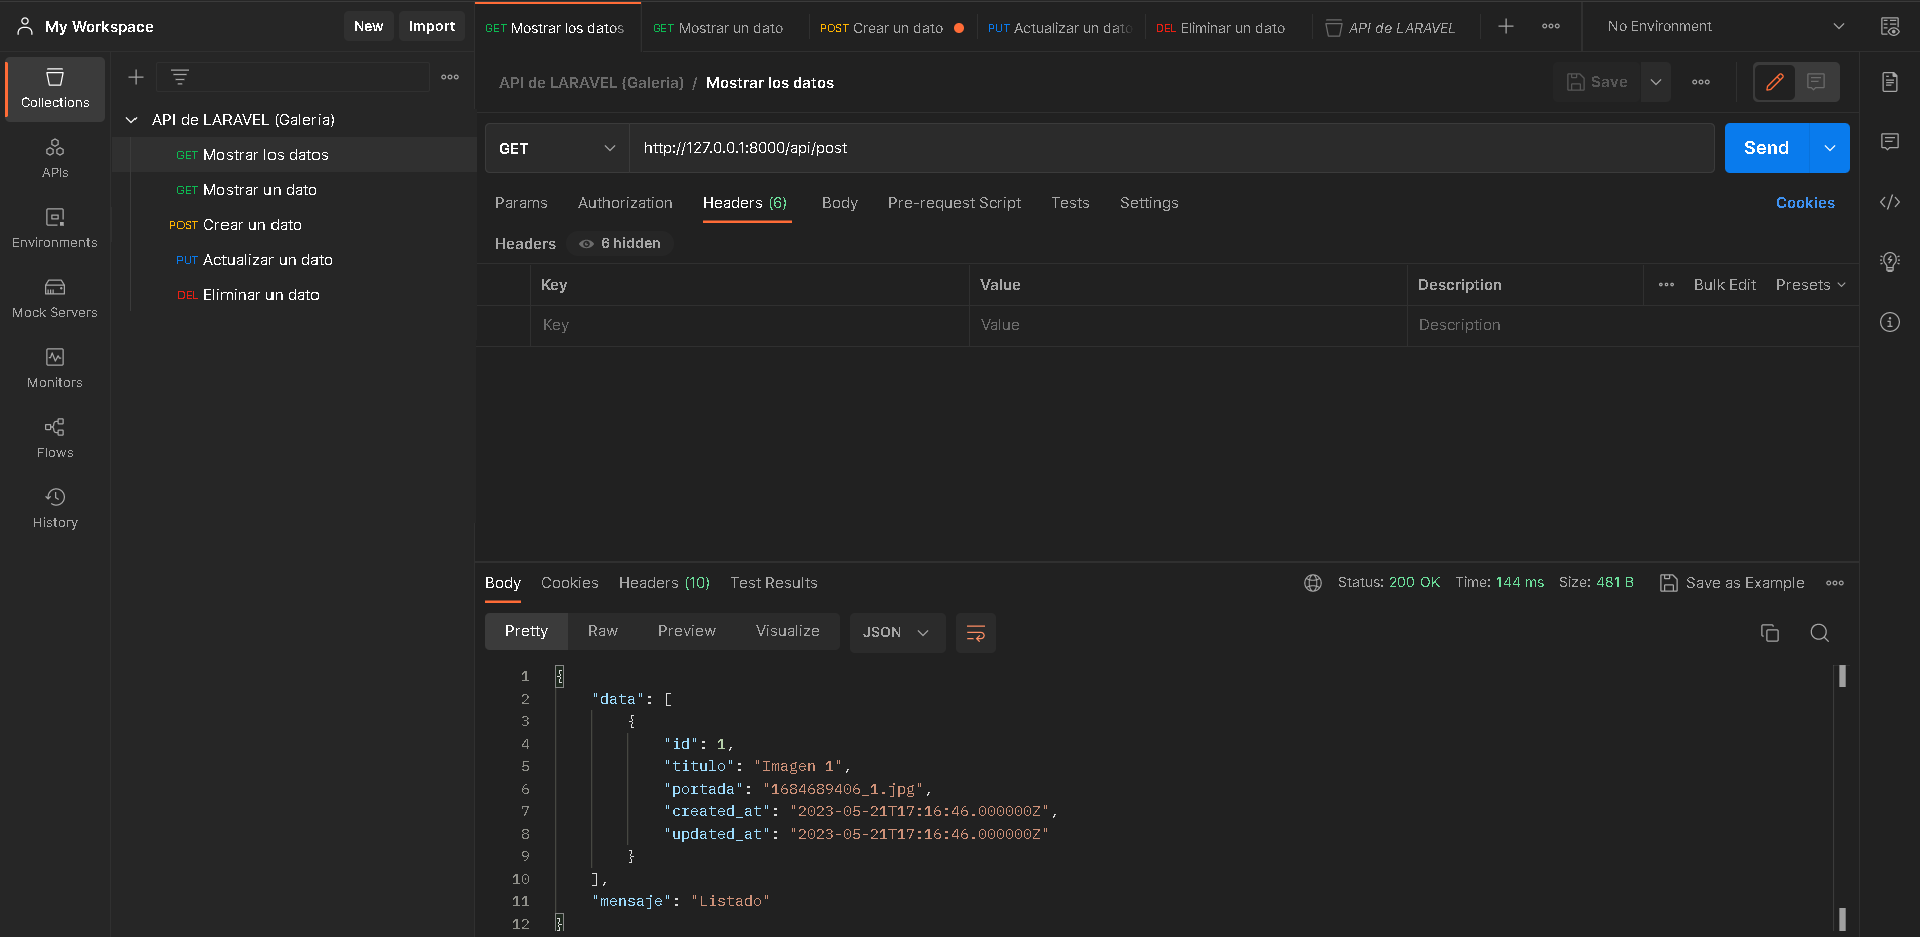Image resolution: width=1920 pixels, height=937 pixels.
Task: Open the Environments sidebar panel
Action: click(x=55, y=229)
